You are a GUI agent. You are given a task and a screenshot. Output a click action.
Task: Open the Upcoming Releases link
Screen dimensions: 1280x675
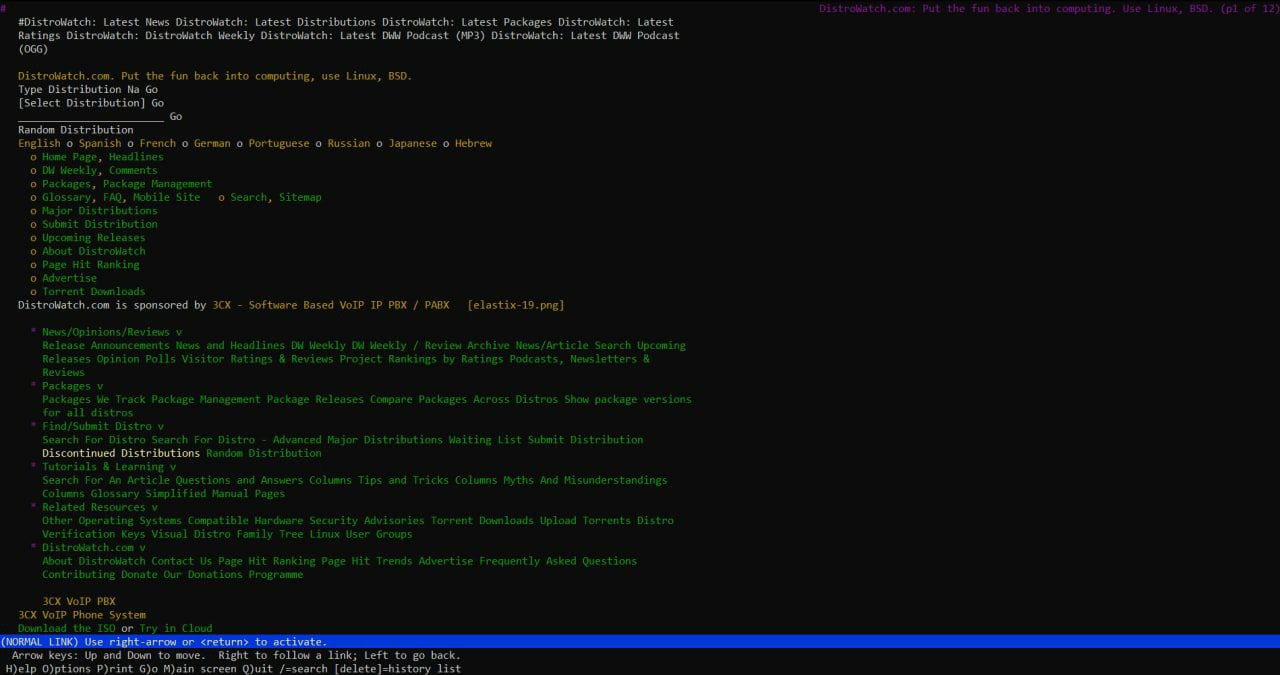click(x=94, y=238)
